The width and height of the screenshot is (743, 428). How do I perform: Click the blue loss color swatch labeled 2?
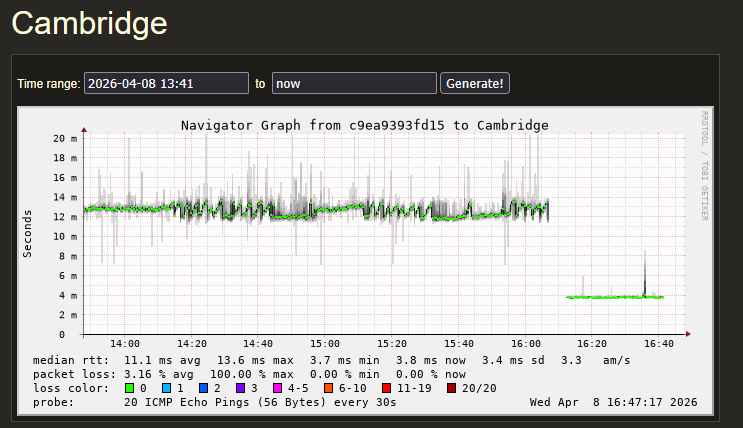204,388
